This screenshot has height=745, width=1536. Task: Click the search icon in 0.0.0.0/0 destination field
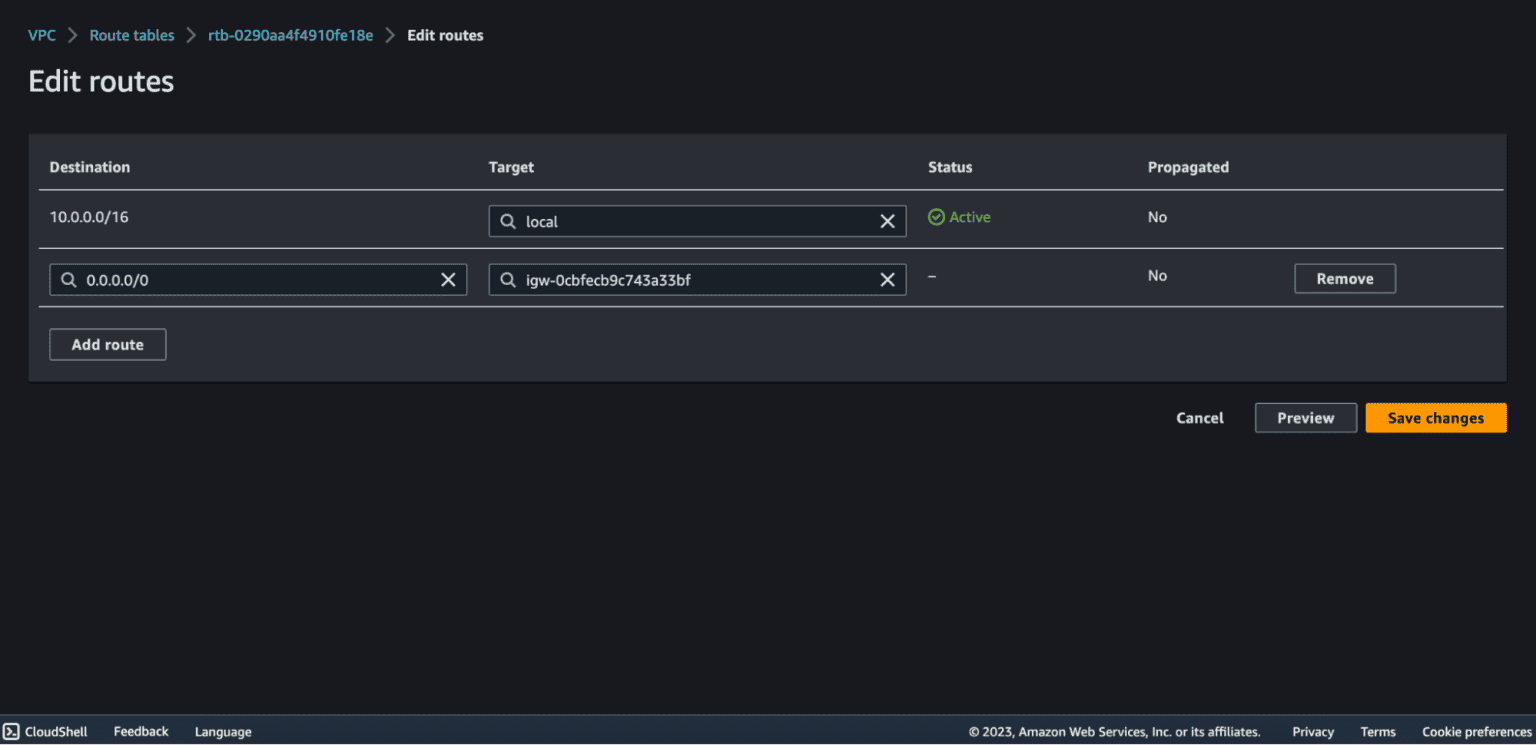coord(69,280)
